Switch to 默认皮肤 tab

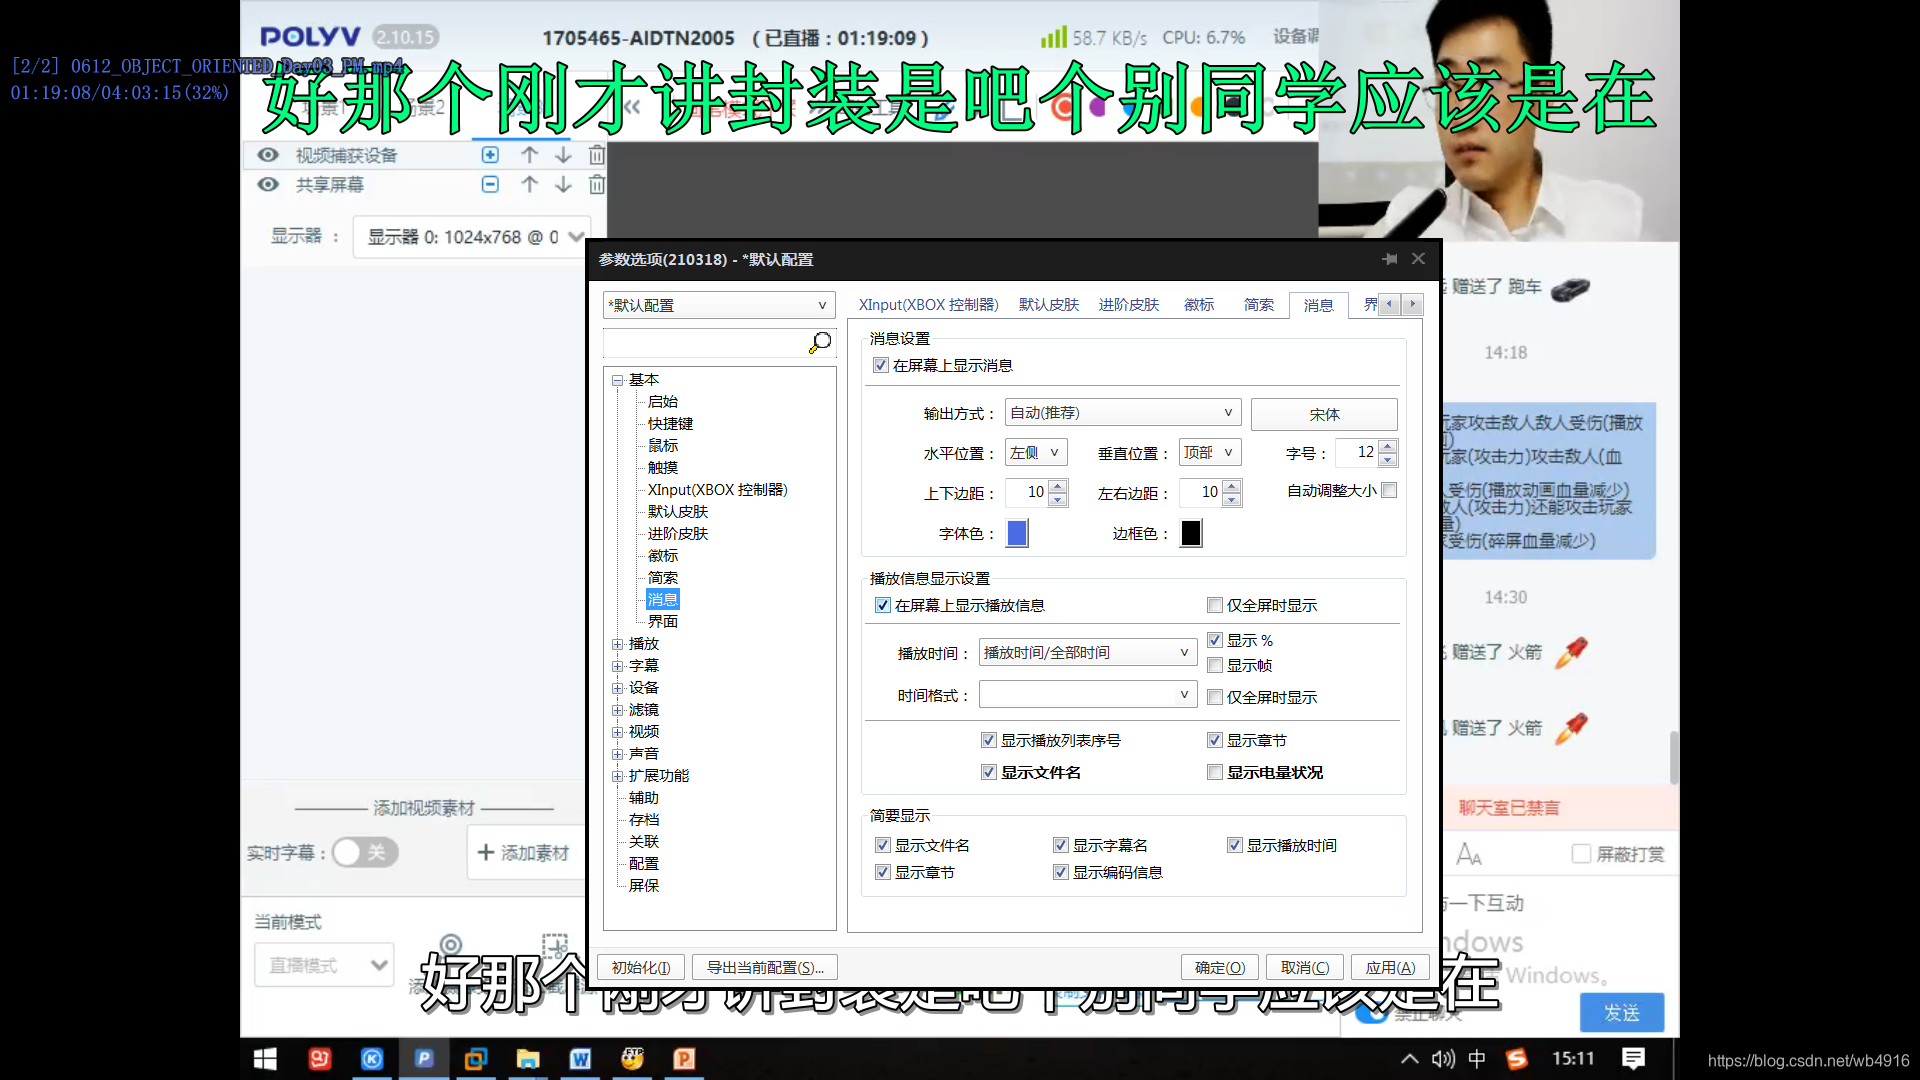(x=1048, y=305)
